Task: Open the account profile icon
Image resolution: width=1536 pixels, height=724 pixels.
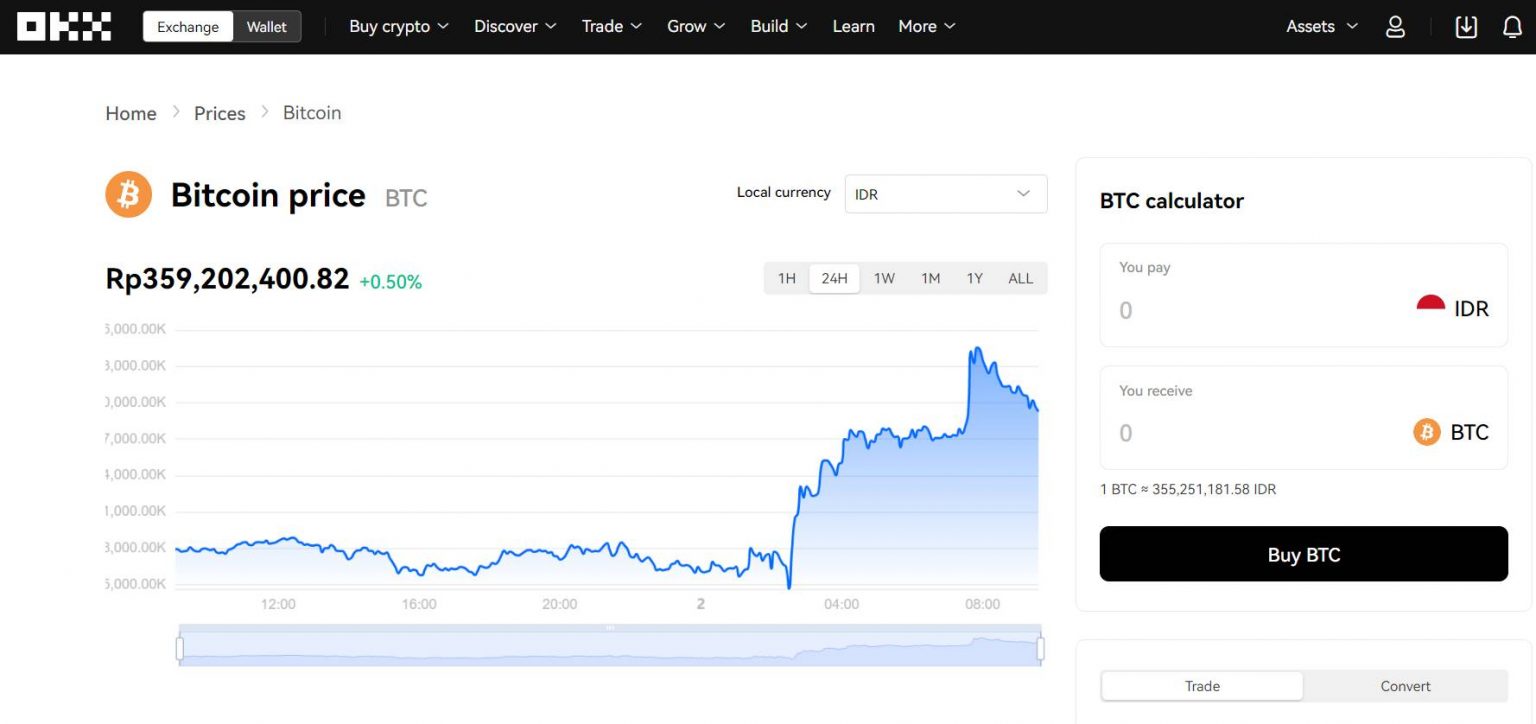Action: point(1394,27)
